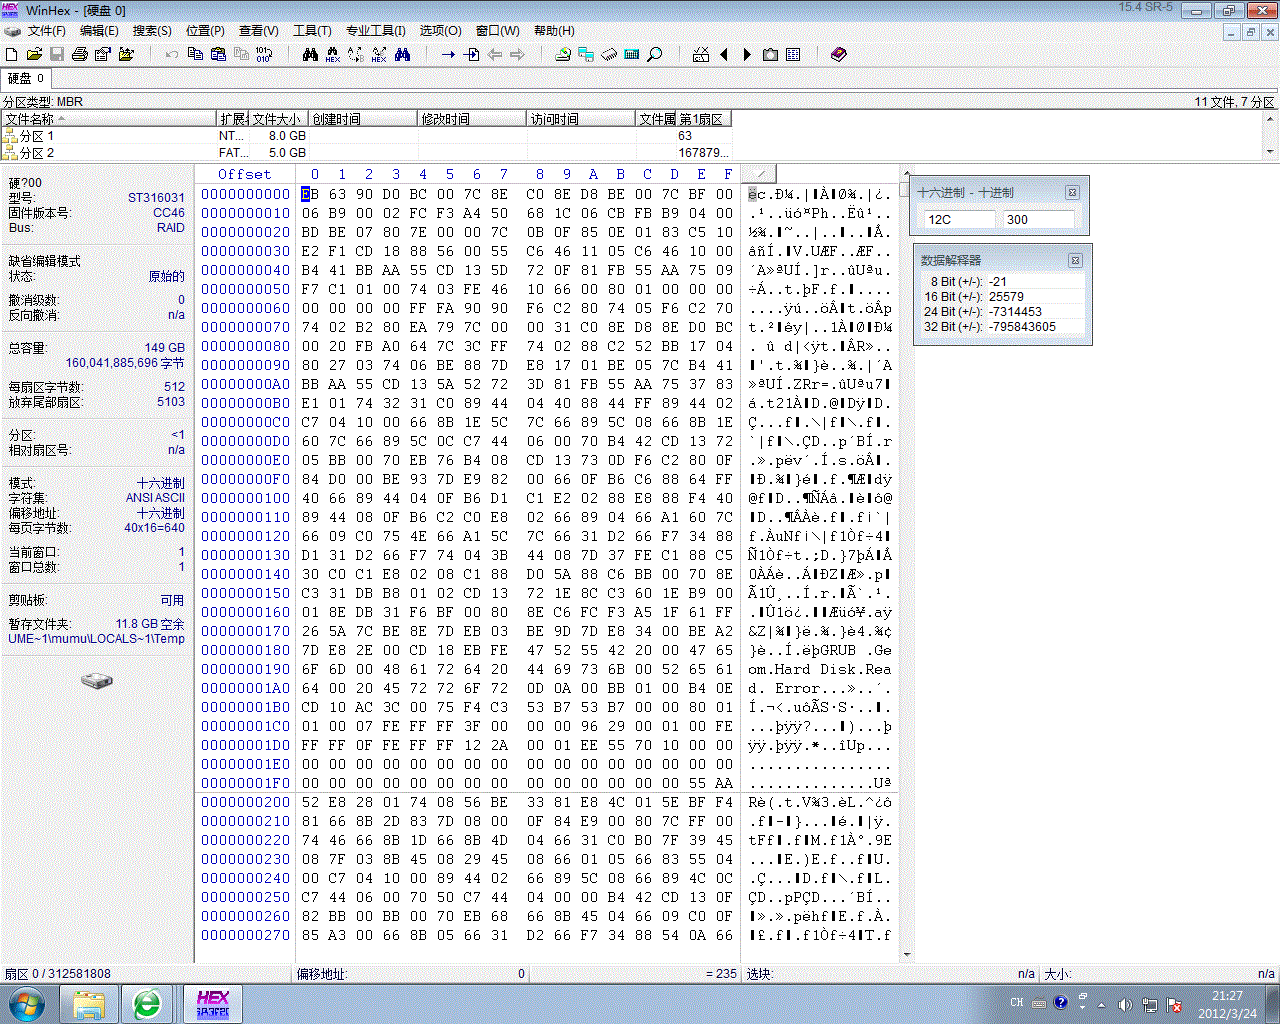This screenshot has height=1024, width=1280.
Task: Close the 十六进制 - 十进制 converter panel
Action: (1072, 192)
